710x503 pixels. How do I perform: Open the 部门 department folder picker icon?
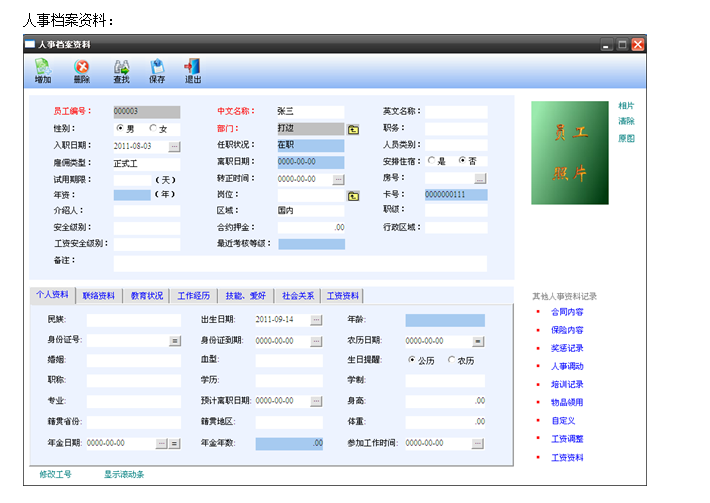(x=353, y=129)
